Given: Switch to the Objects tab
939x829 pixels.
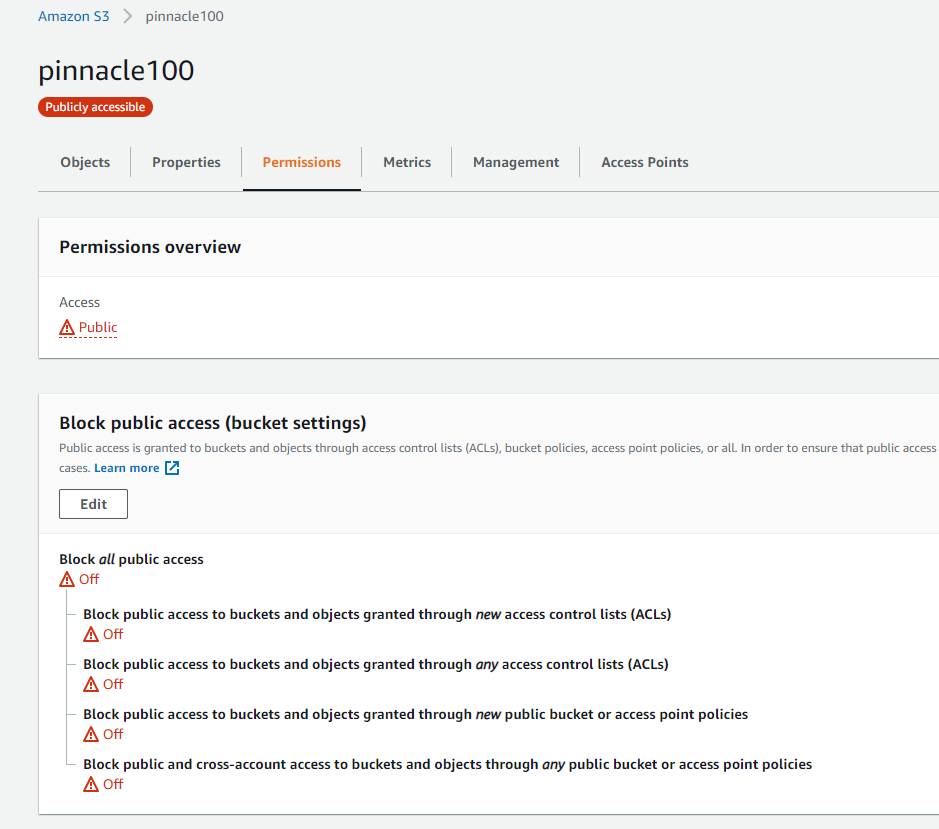Looking at the screenshot, I should 85,162.
